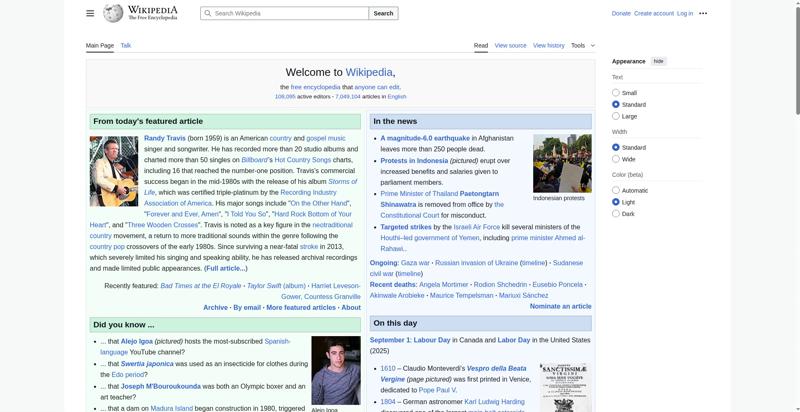800x412 pixels.
Task: Click the By email link
Action: [247, 307]
